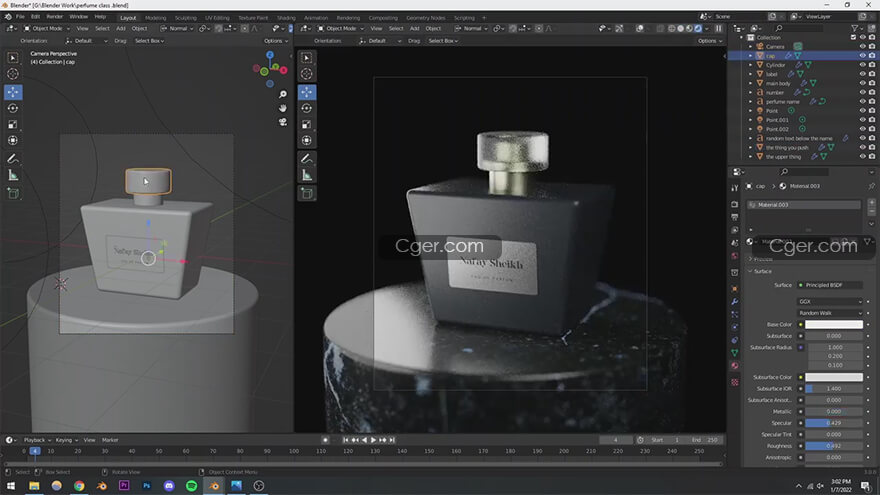Click the Roughness slider
The width and height of the screenshot is (880, 495).
pos(833,446)
